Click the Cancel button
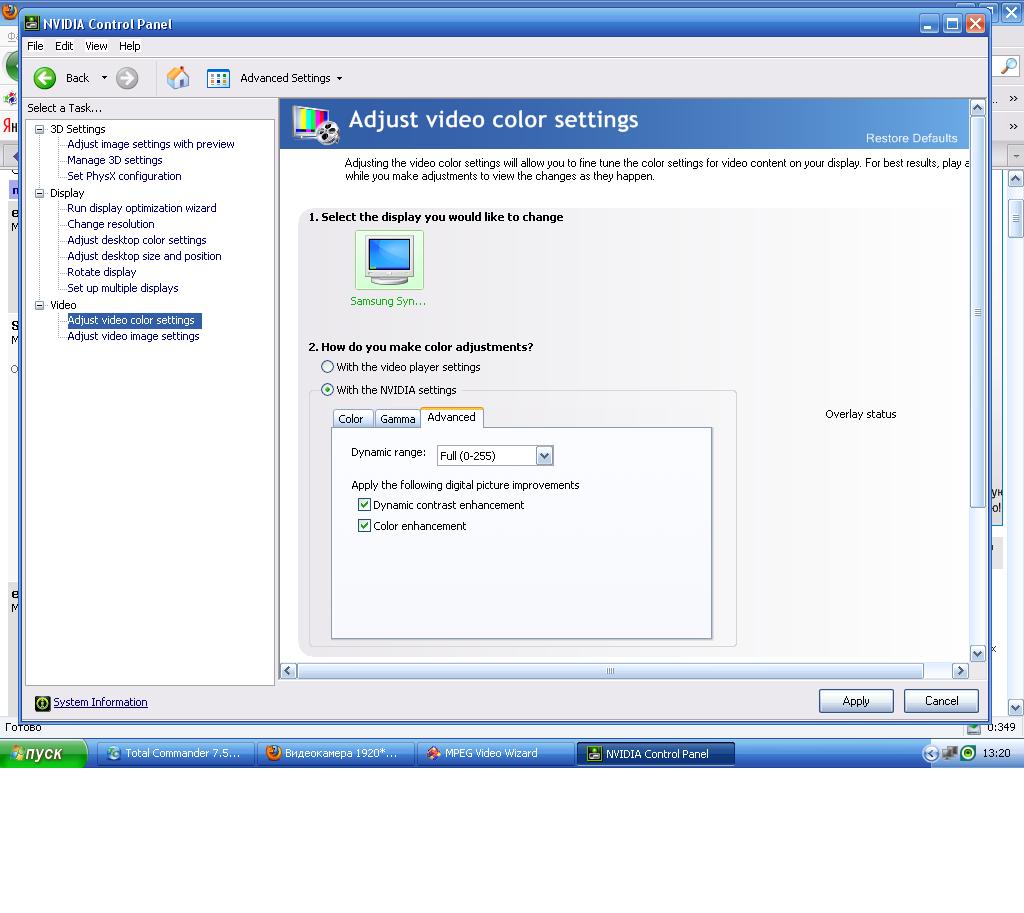 click(941, 701)
